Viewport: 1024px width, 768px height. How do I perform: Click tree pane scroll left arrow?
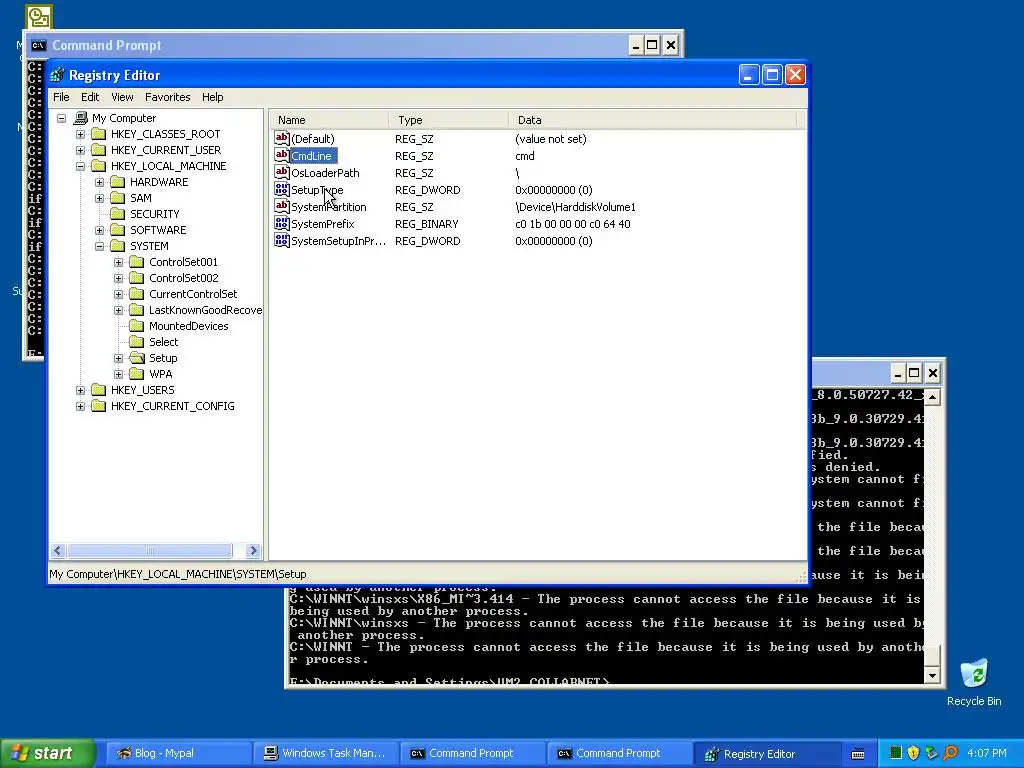point(57,551)
